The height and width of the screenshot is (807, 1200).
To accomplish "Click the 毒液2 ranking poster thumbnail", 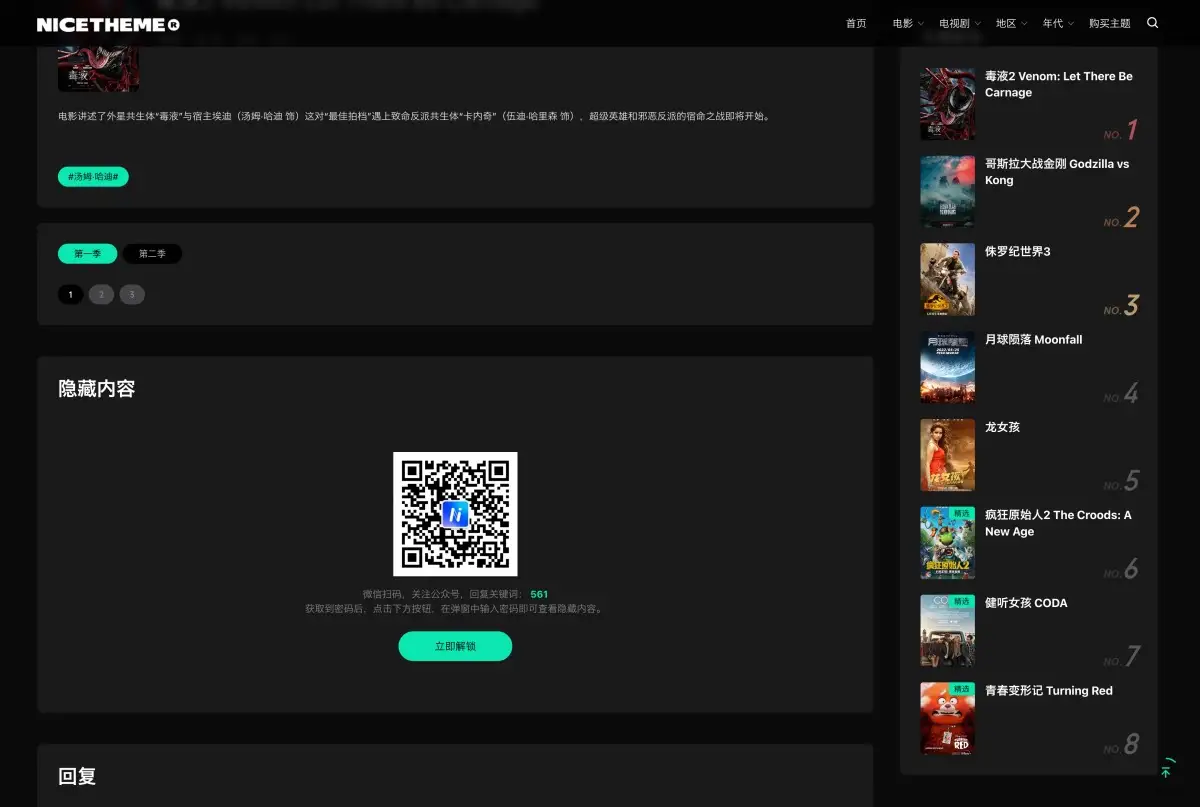I will pyautogui.click(x=947, y=104).
